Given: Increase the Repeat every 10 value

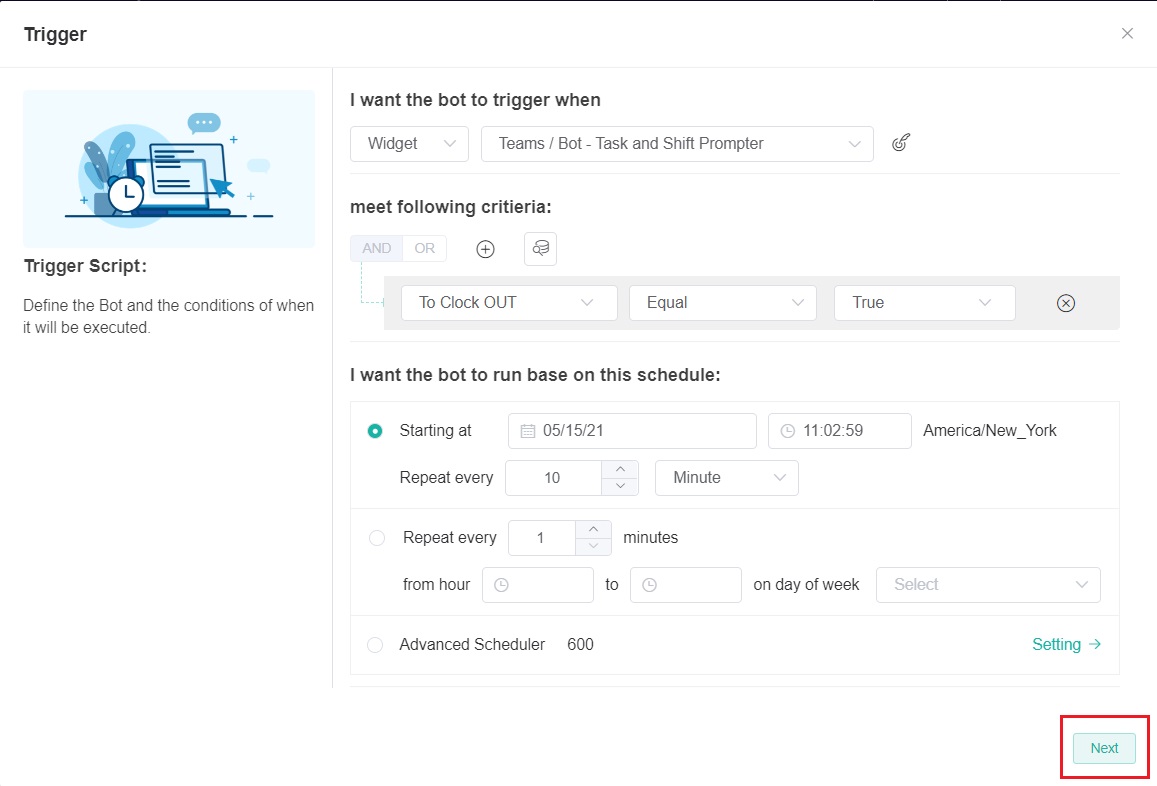Looking at the screenshot, I should (x=620, y=468).
